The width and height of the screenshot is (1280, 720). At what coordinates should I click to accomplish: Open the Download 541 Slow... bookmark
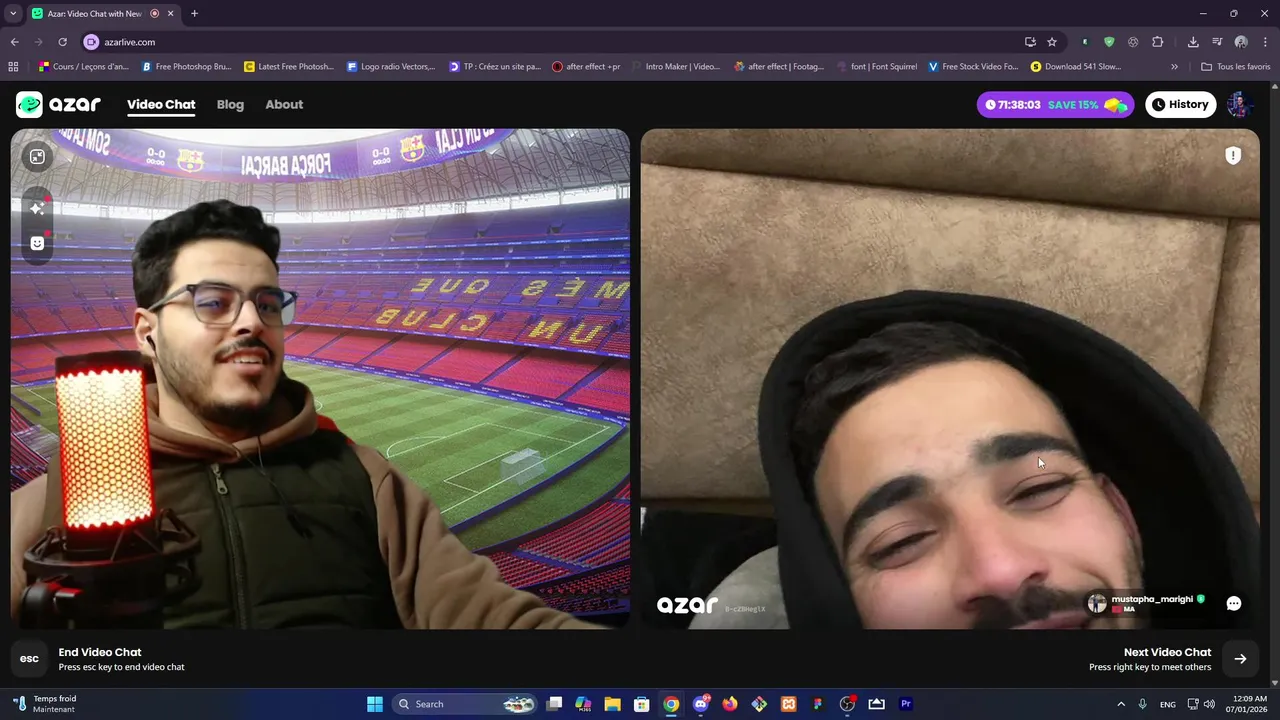pyautogui.click(x=1076, y=67)
